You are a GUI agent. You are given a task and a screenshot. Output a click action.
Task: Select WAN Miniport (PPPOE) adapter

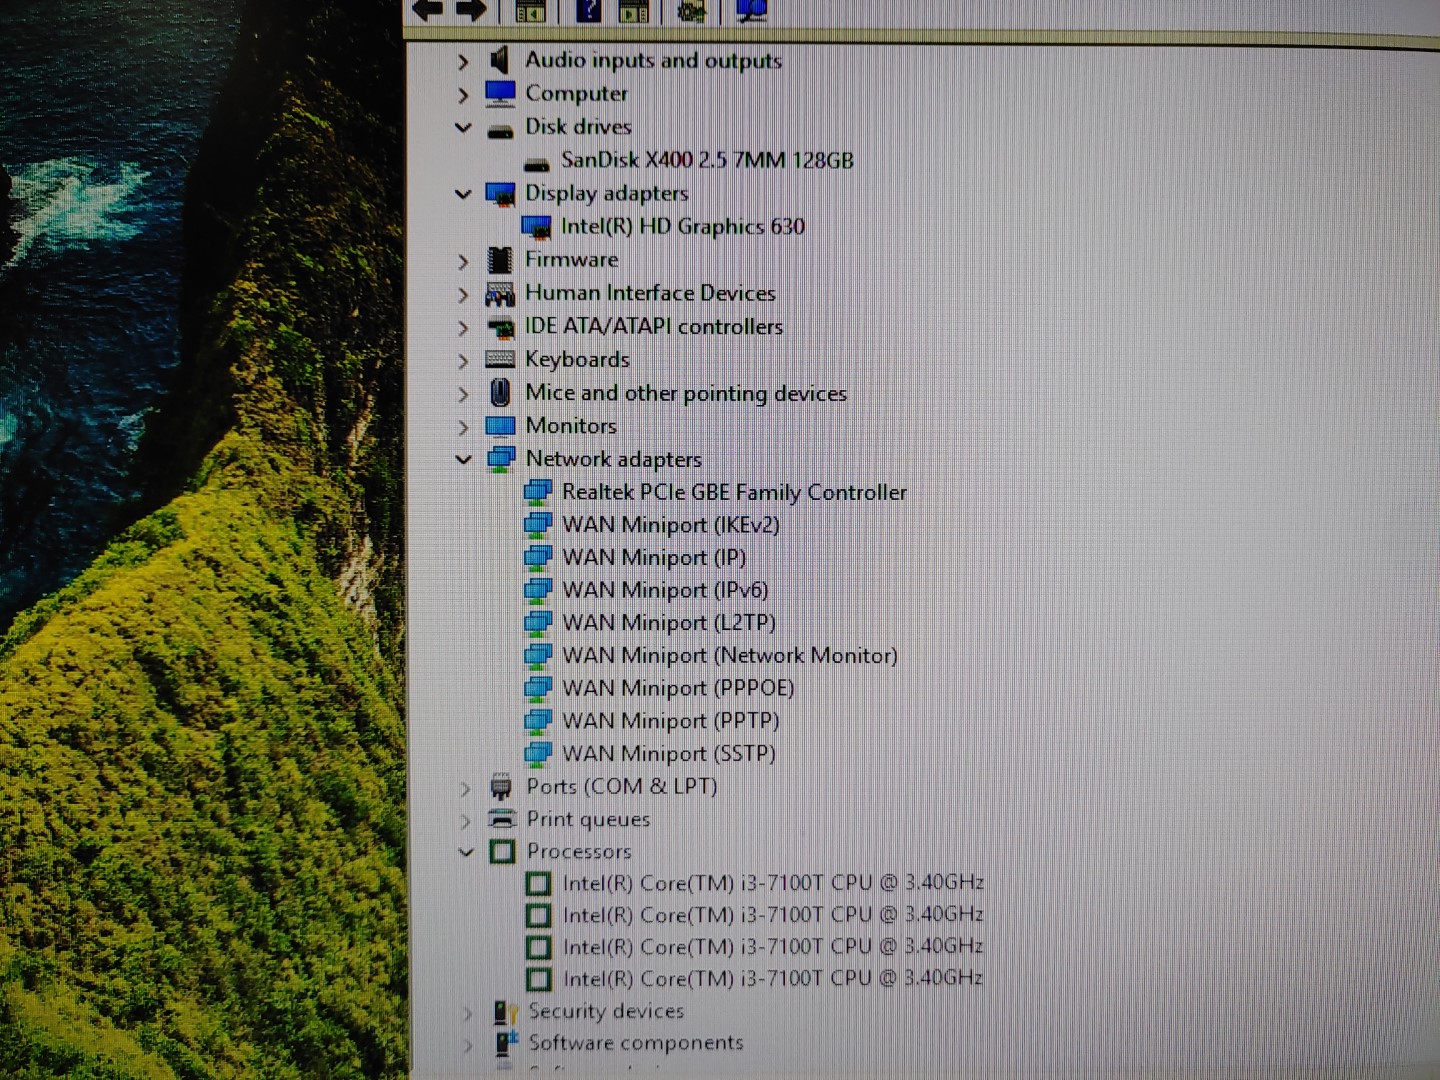coord(678,688)
